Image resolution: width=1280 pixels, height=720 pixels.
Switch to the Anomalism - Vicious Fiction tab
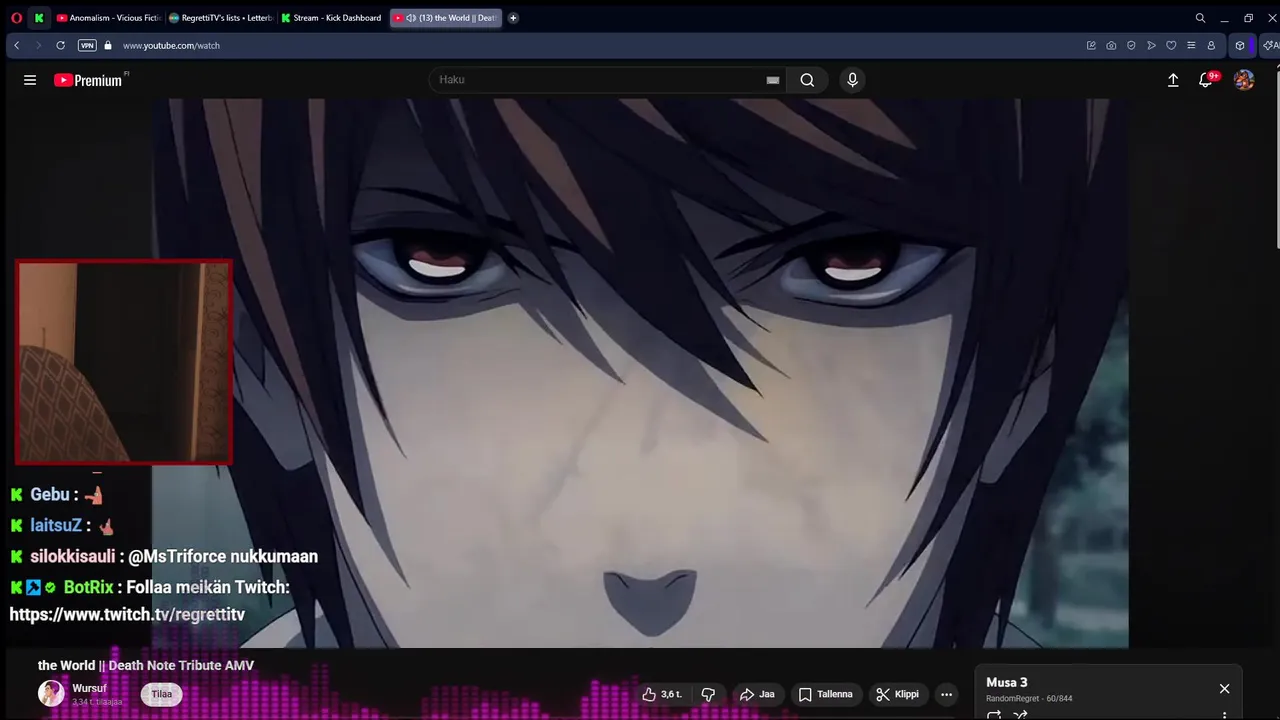(x=108, y=18)
